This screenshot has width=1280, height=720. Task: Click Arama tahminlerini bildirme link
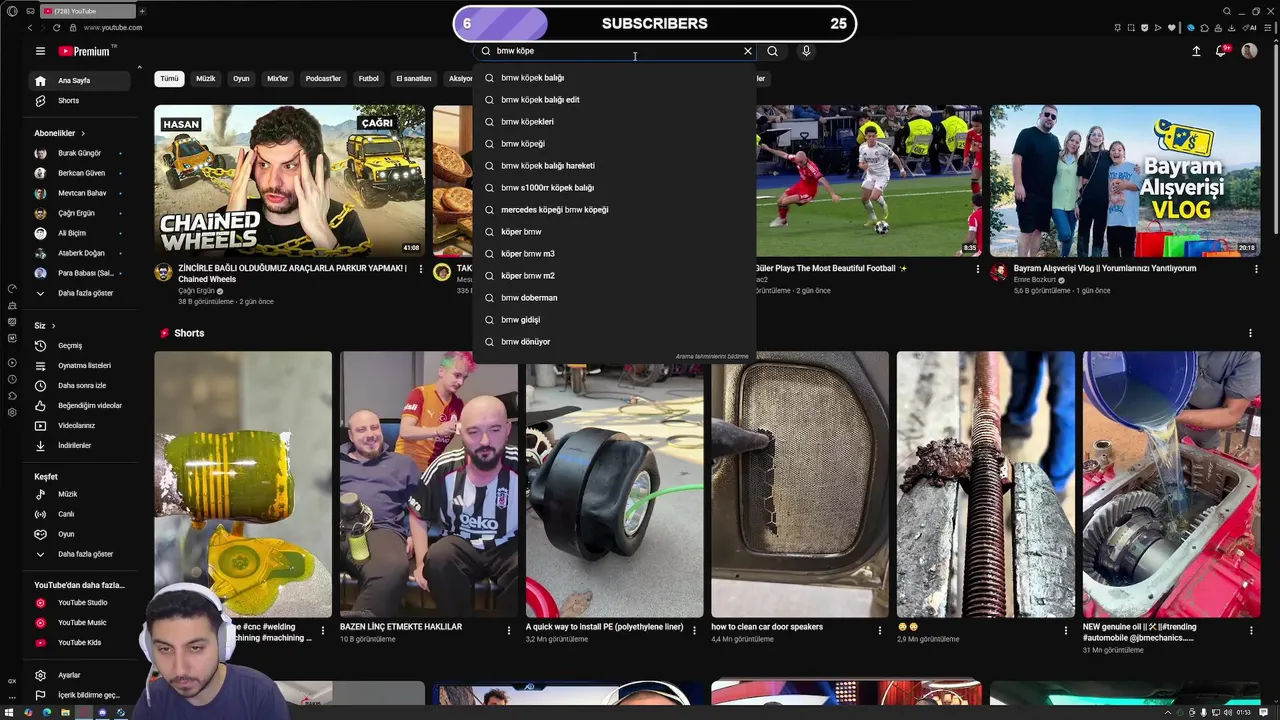(712, 357)
